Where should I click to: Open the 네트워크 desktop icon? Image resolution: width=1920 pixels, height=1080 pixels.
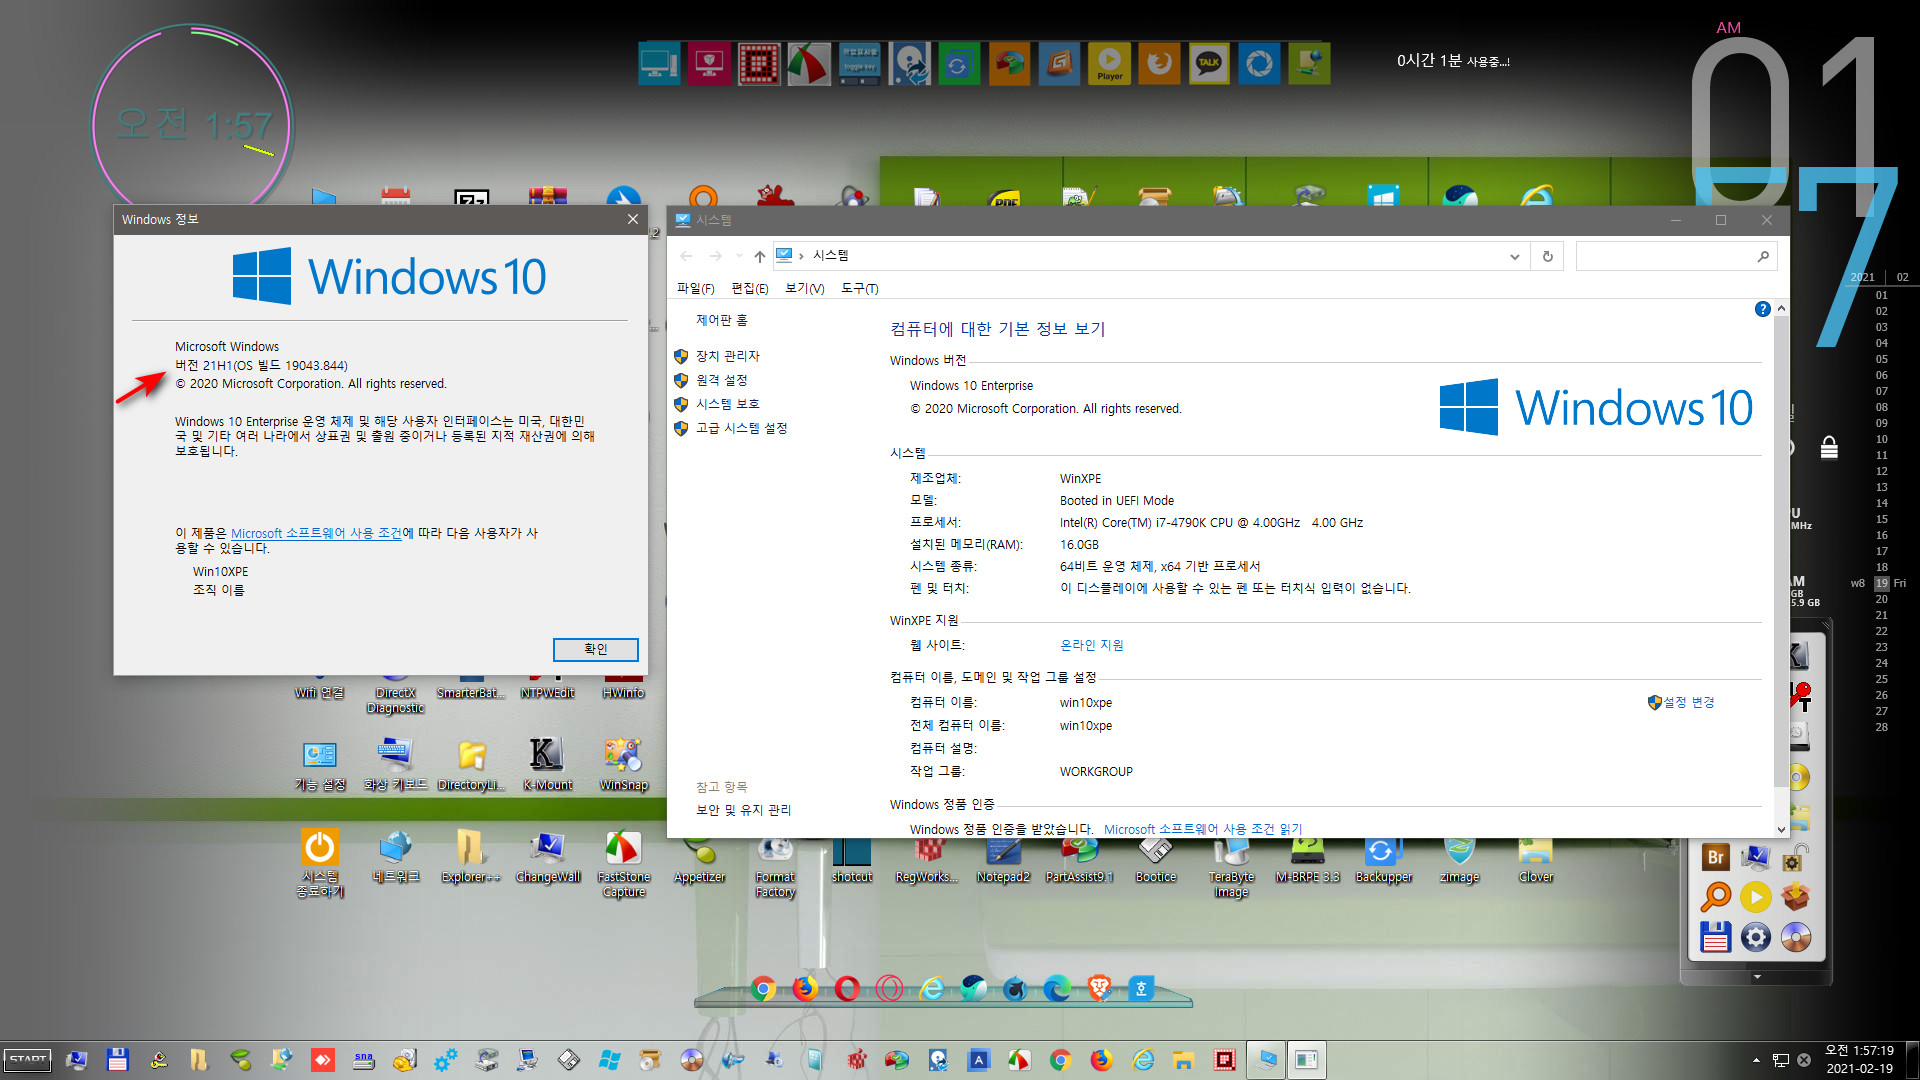coord(395,856)
